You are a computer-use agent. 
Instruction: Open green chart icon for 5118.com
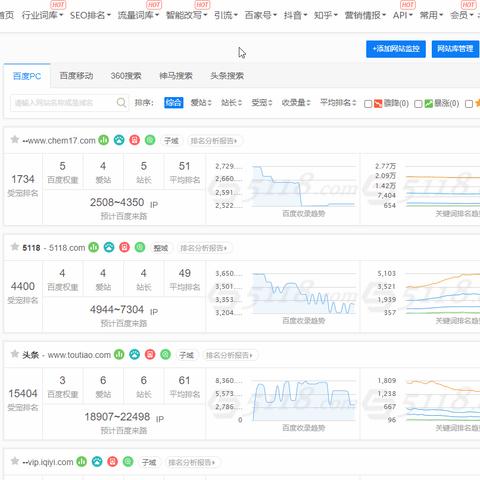pos(93,247)
